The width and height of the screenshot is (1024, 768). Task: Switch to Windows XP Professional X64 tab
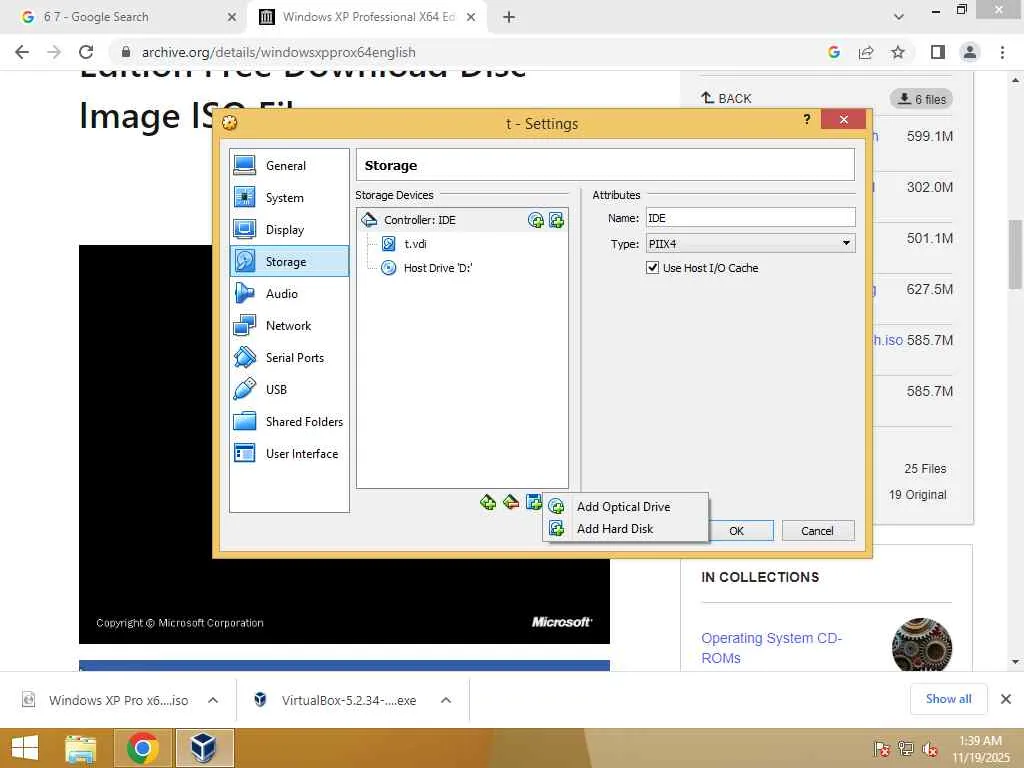[x=366, y=17]
